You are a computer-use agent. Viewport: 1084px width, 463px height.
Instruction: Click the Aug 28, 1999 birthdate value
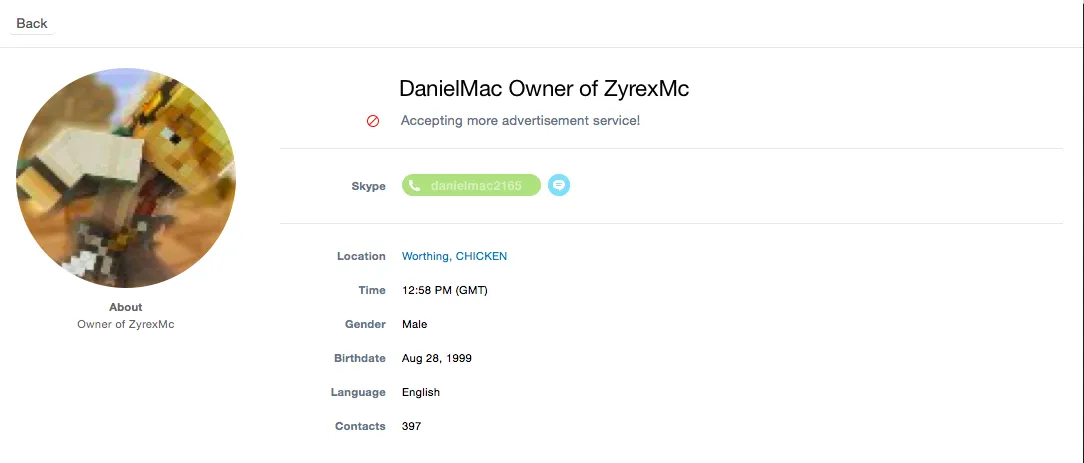(x=437, y=358)
